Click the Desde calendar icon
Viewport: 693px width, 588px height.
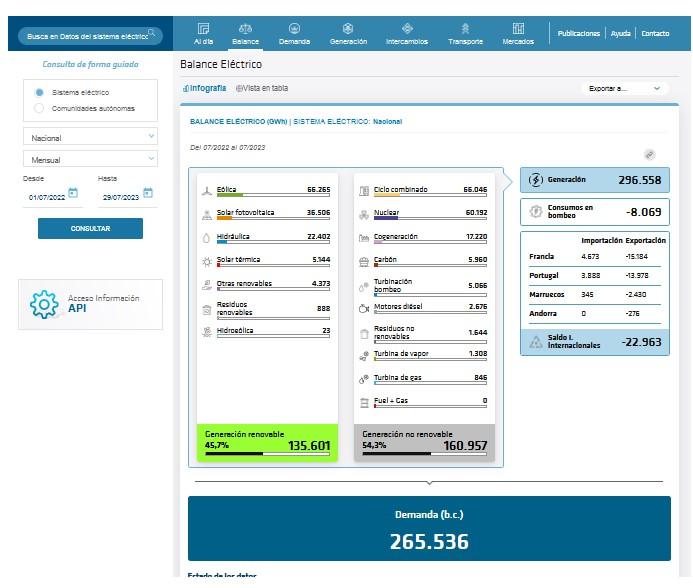pyautogui.click(x=73, y=193)
